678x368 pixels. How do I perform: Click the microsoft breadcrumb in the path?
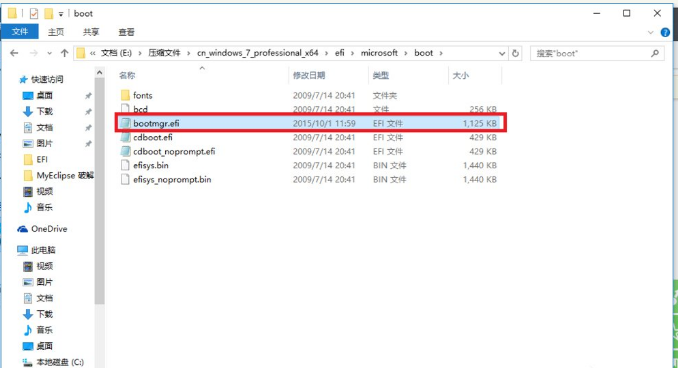coord(379,53)
